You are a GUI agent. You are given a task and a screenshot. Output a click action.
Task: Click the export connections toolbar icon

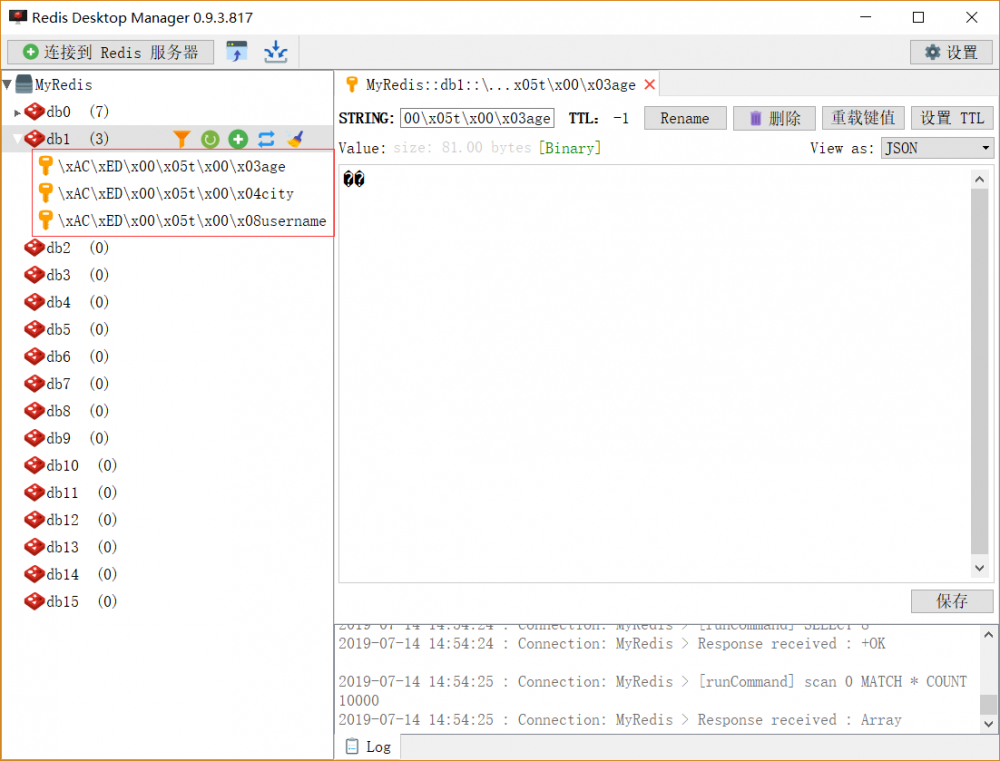pyautogui.click(x=239, y=51)
